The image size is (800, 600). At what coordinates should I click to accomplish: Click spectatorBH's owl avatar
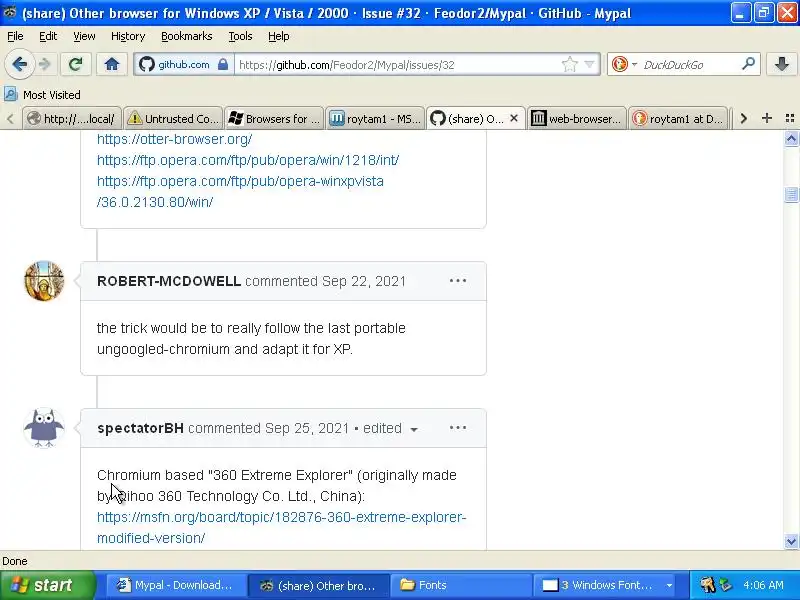coord(44,428)
